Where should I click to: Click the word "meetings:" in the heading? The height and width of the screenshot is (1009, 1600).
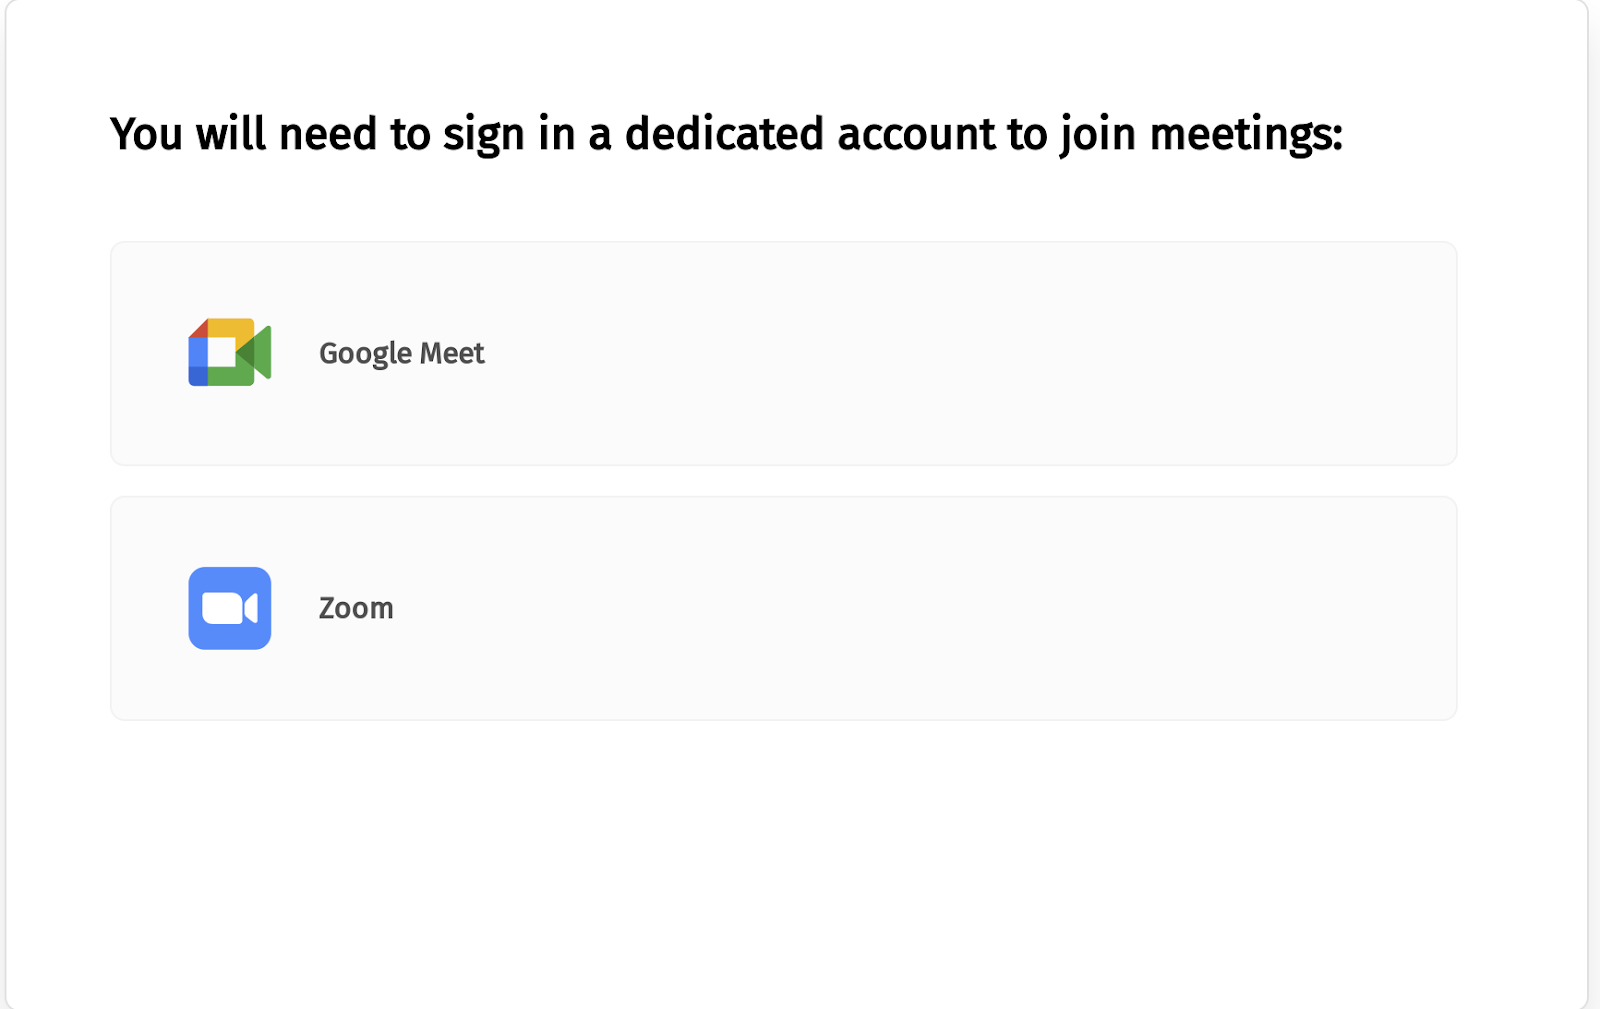click(1245, 134)
